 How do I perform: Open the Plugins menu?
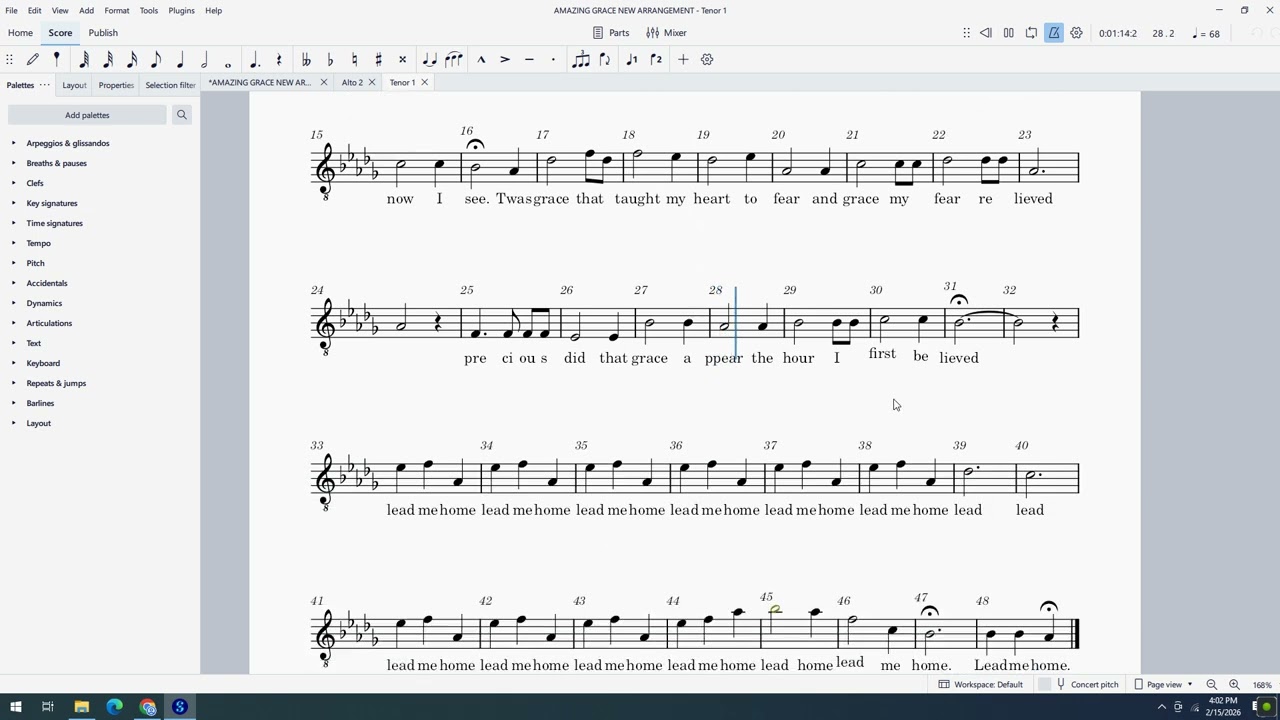click(181, 10)
